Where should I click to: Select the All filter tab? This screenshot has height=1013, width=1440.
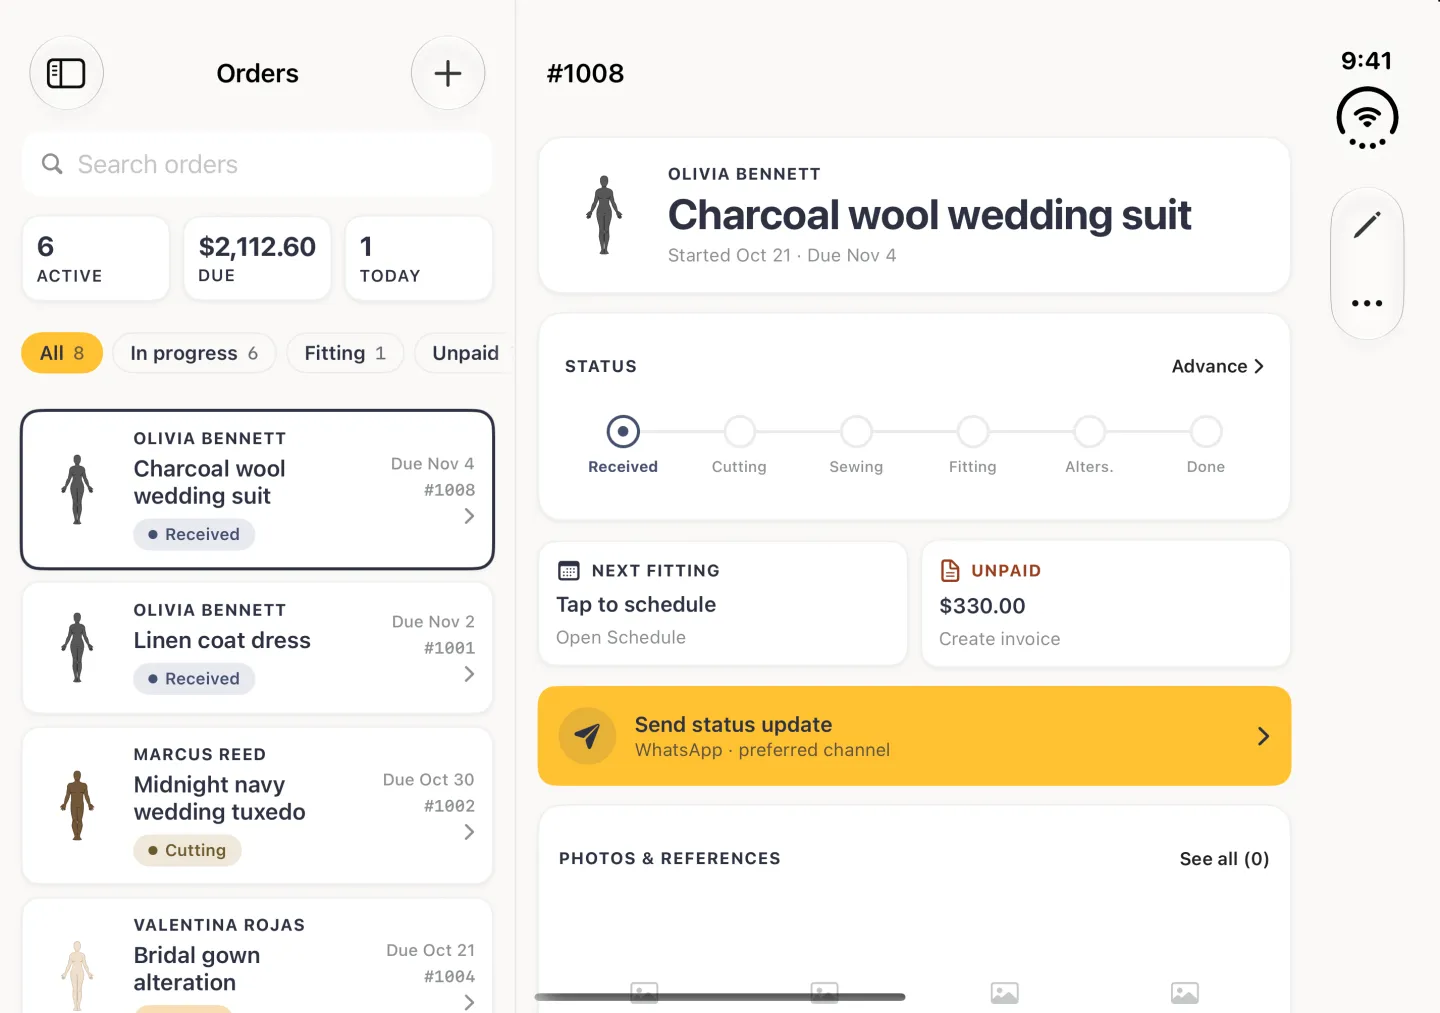62,353
